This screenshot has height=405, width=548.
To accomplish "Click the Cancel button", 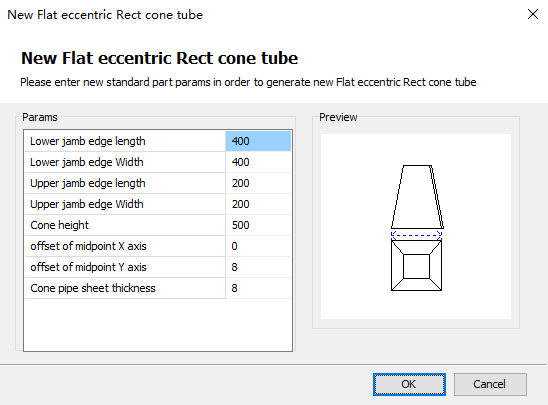I will 490,384.
